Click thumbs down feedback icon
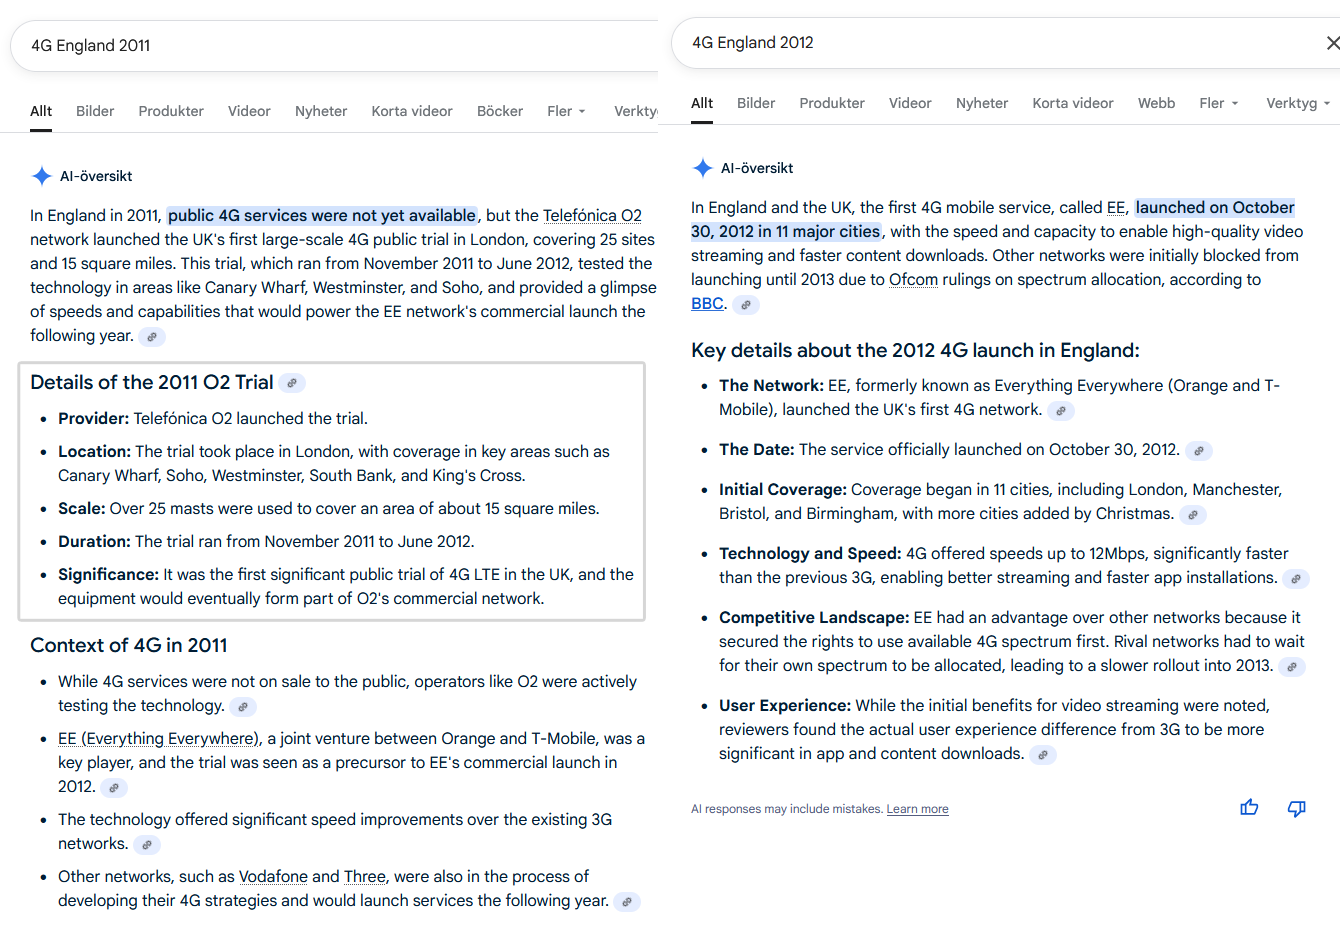This screenshot has height=935, width=1340. [1297, 808]
